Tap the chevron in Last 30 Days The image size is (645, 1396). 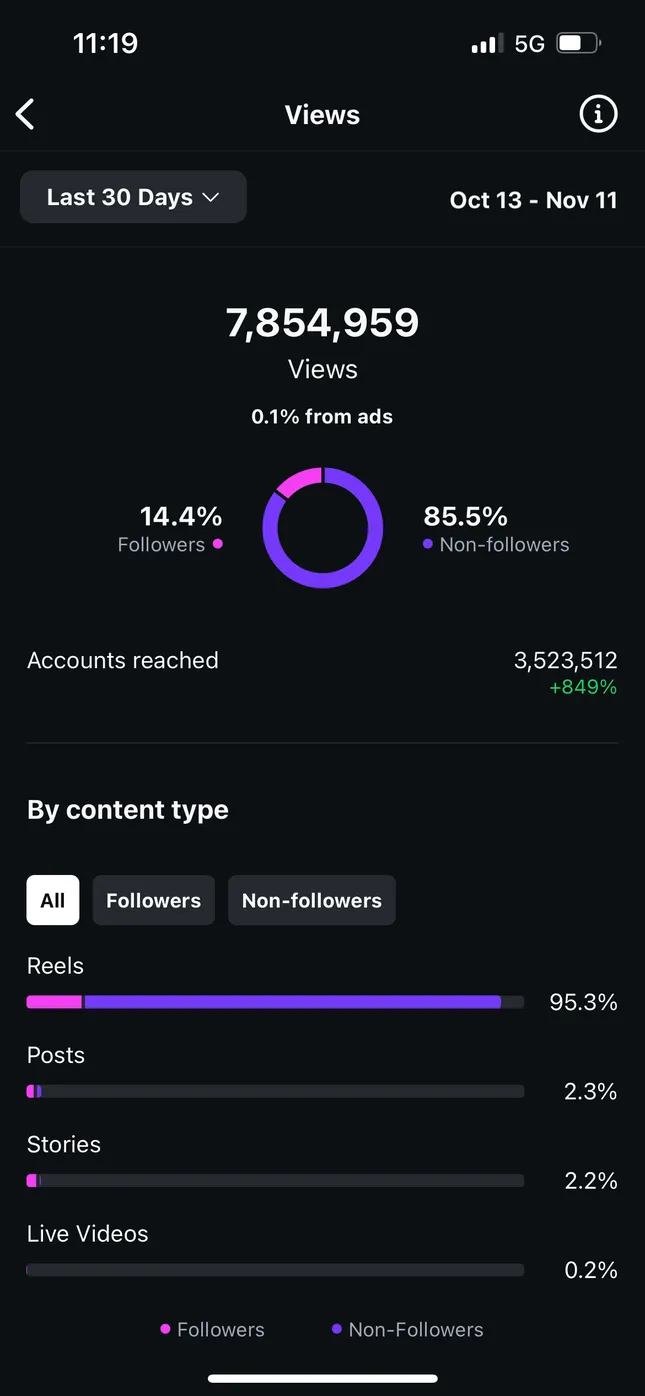click(211, 198)
